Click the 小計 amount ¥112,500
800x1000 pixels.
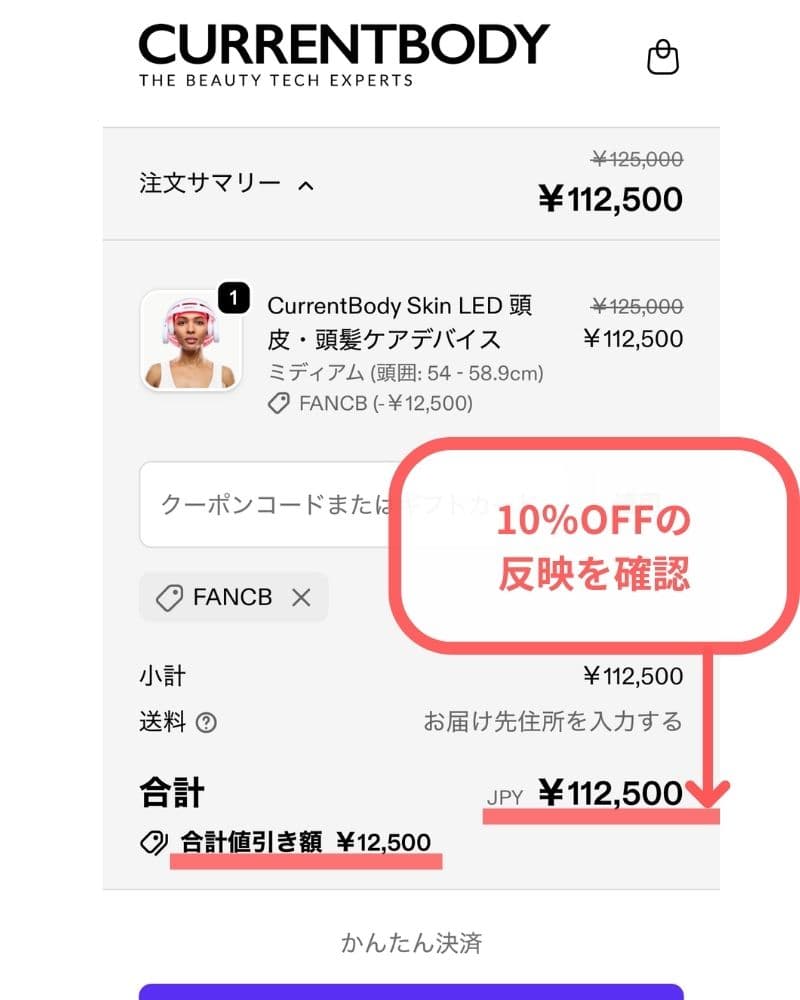633,677
